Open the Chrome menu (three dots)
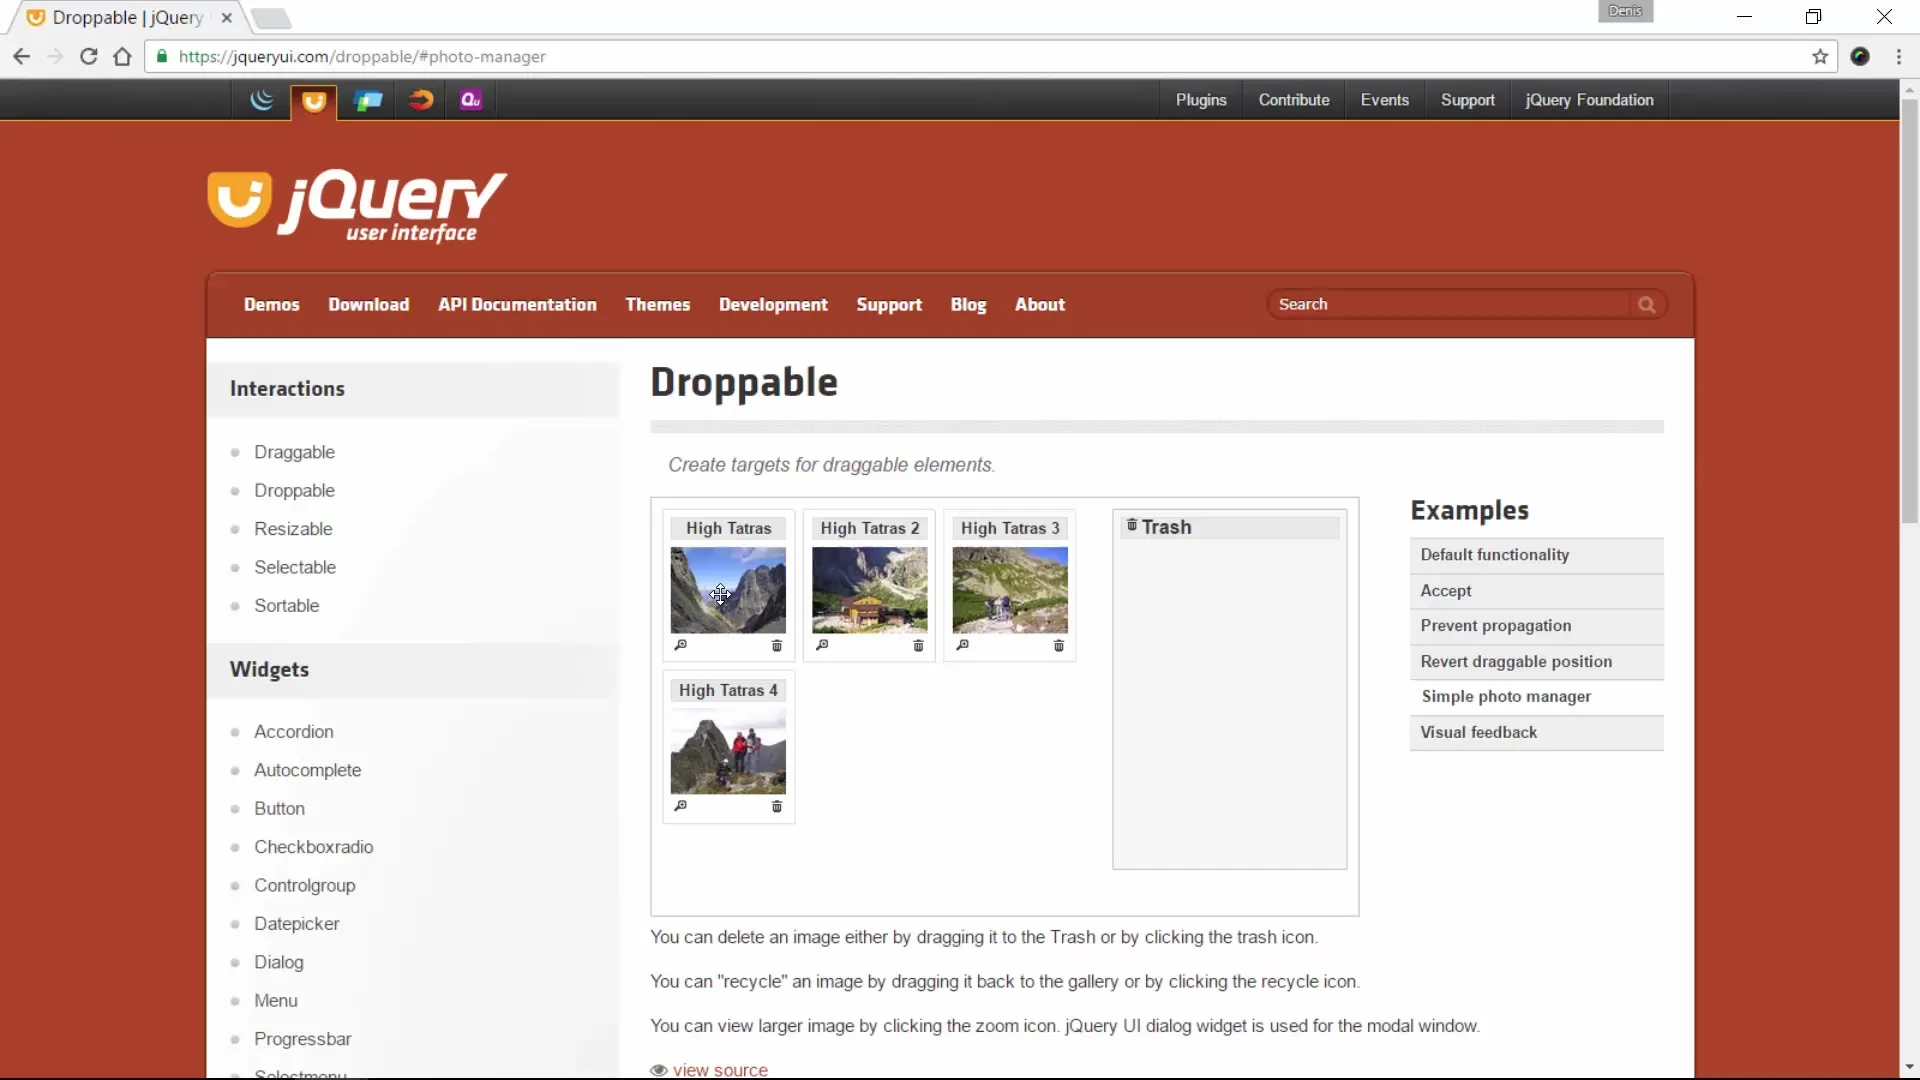This screenshot has height=1080, width=1920. coord(1899,57)
